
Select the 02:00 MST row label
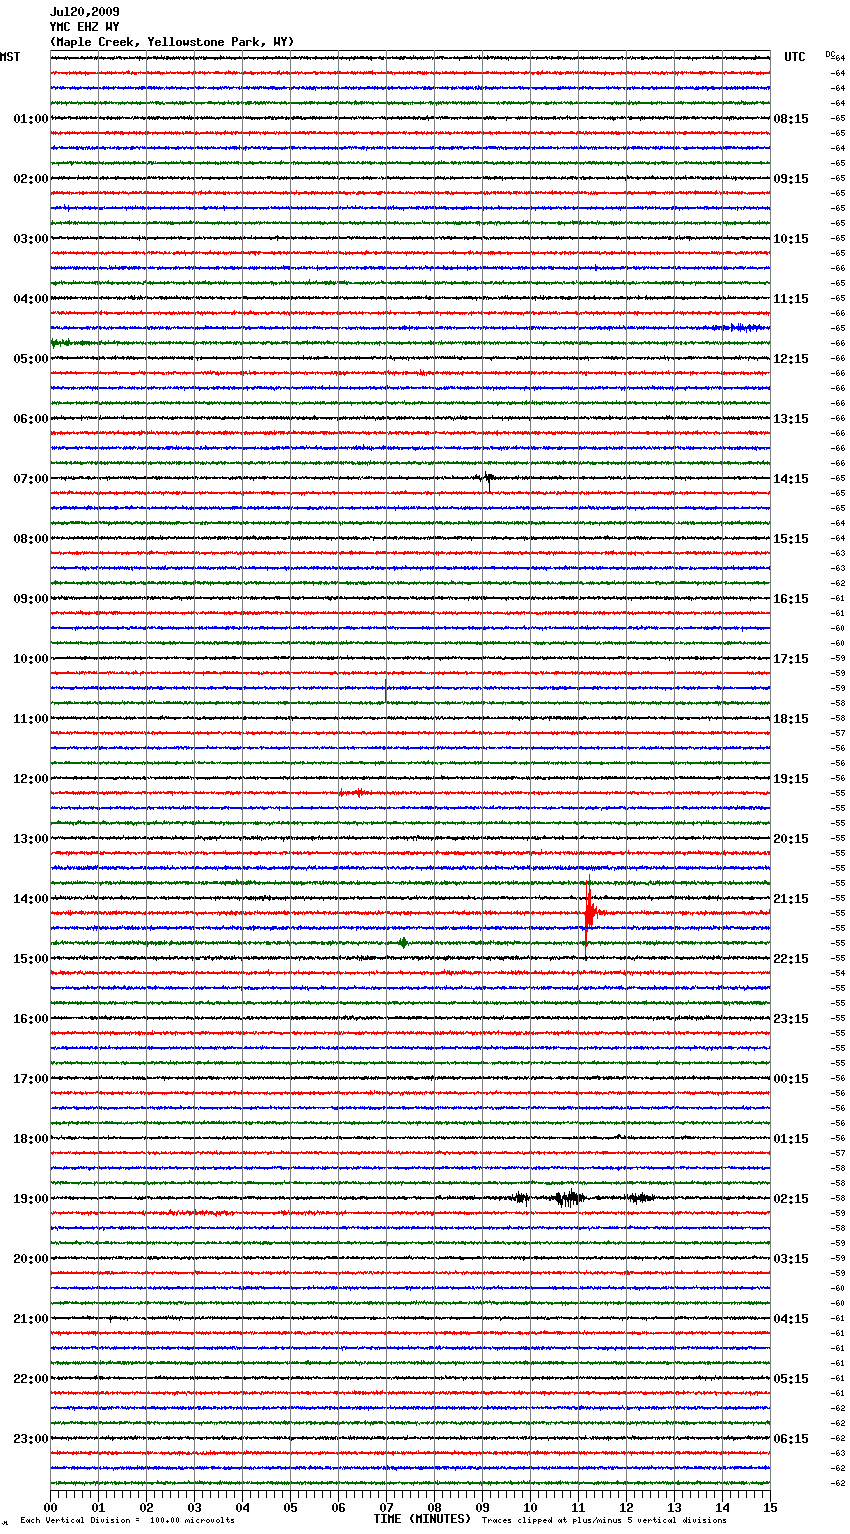31,179
